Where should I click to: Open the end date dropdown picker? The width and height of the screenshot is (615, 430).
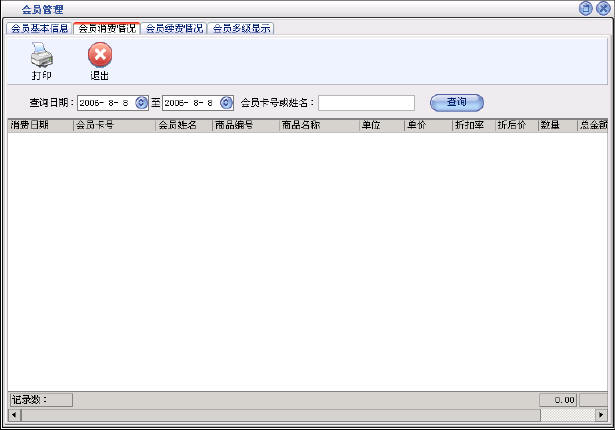click(x=226, y=102)
